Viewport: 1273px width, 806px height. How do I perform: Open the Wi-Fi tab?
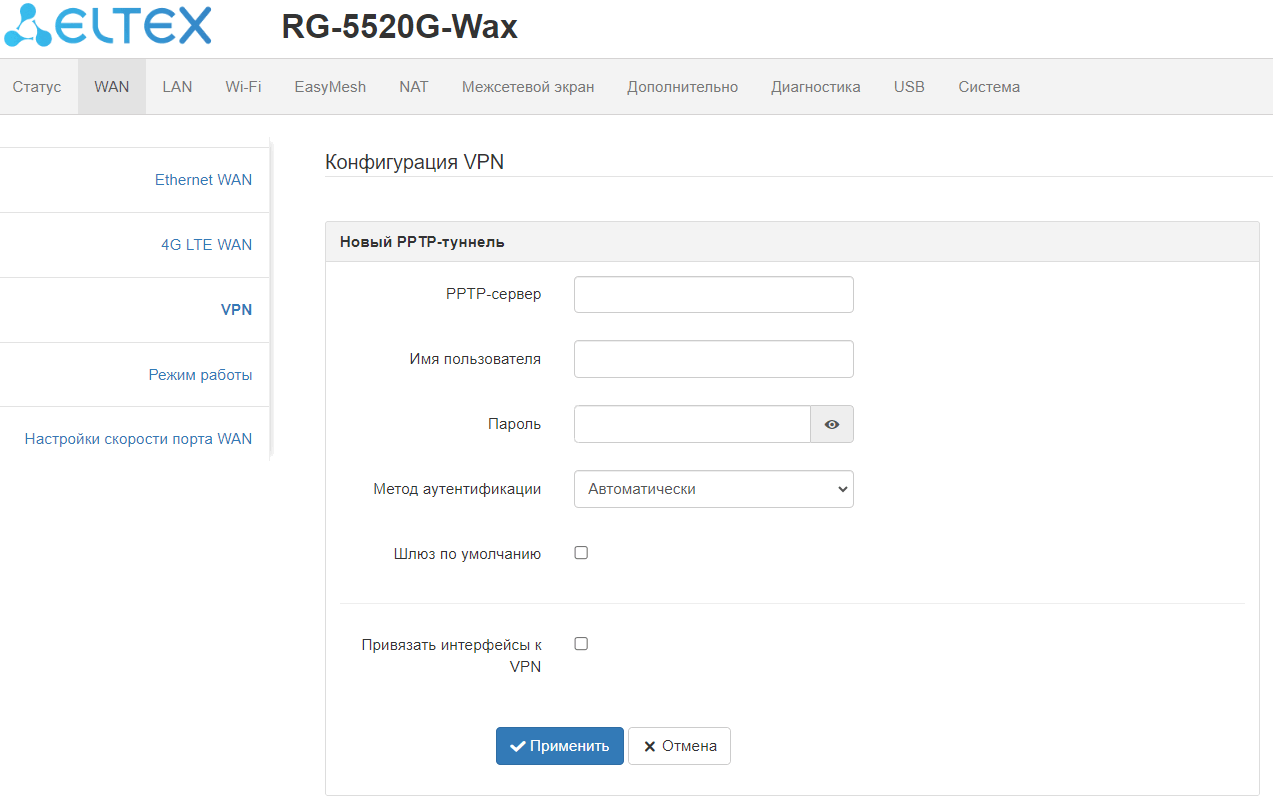coord(243,87)
